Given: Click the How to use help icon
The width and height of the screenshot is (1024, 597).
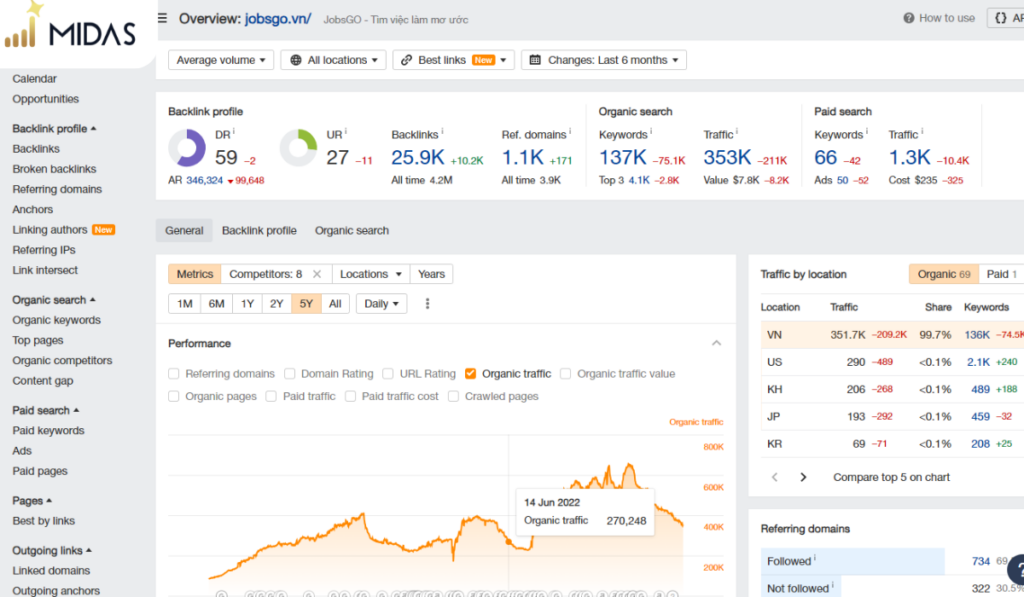Looking at the screenshot, I should (908, 18).
